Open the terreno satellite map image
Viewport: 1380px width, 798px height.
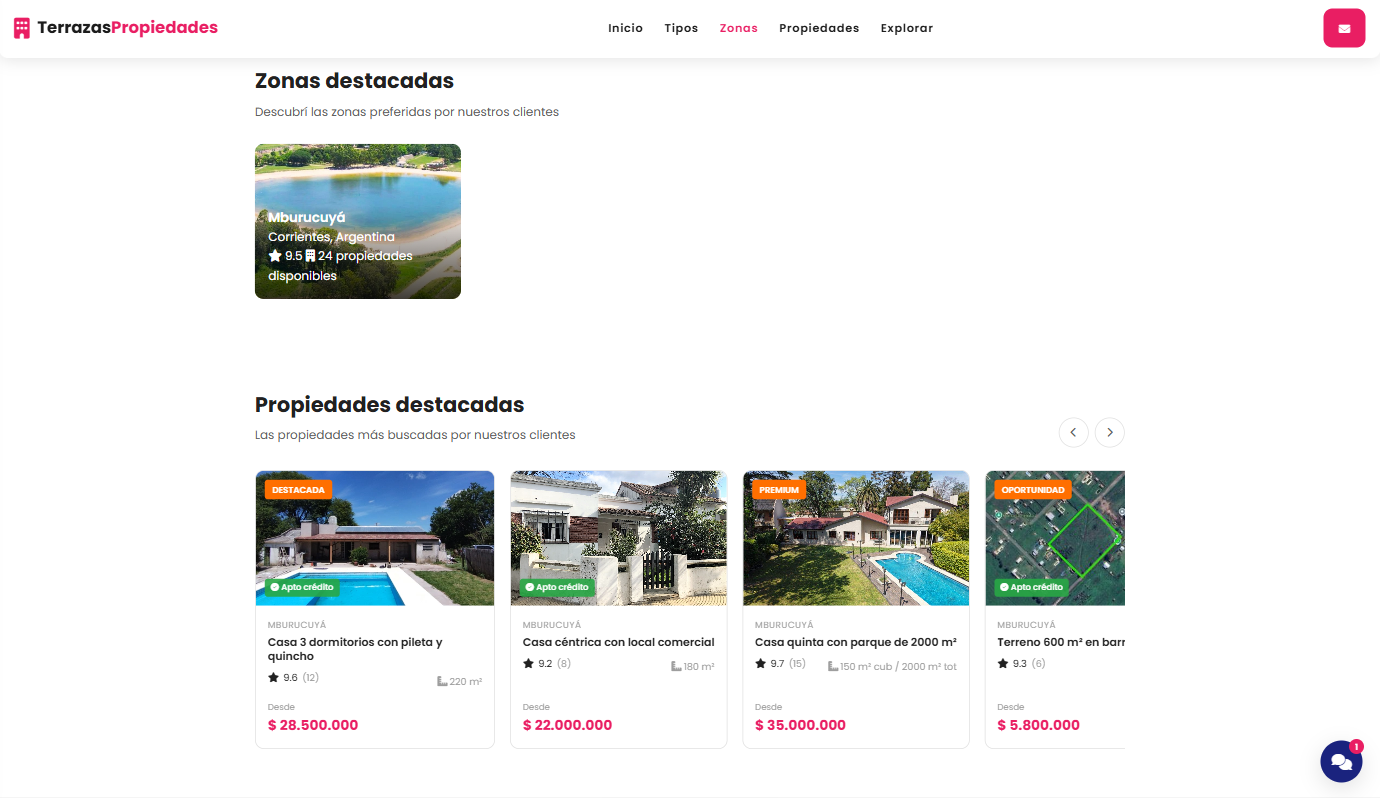[1055, 538]
